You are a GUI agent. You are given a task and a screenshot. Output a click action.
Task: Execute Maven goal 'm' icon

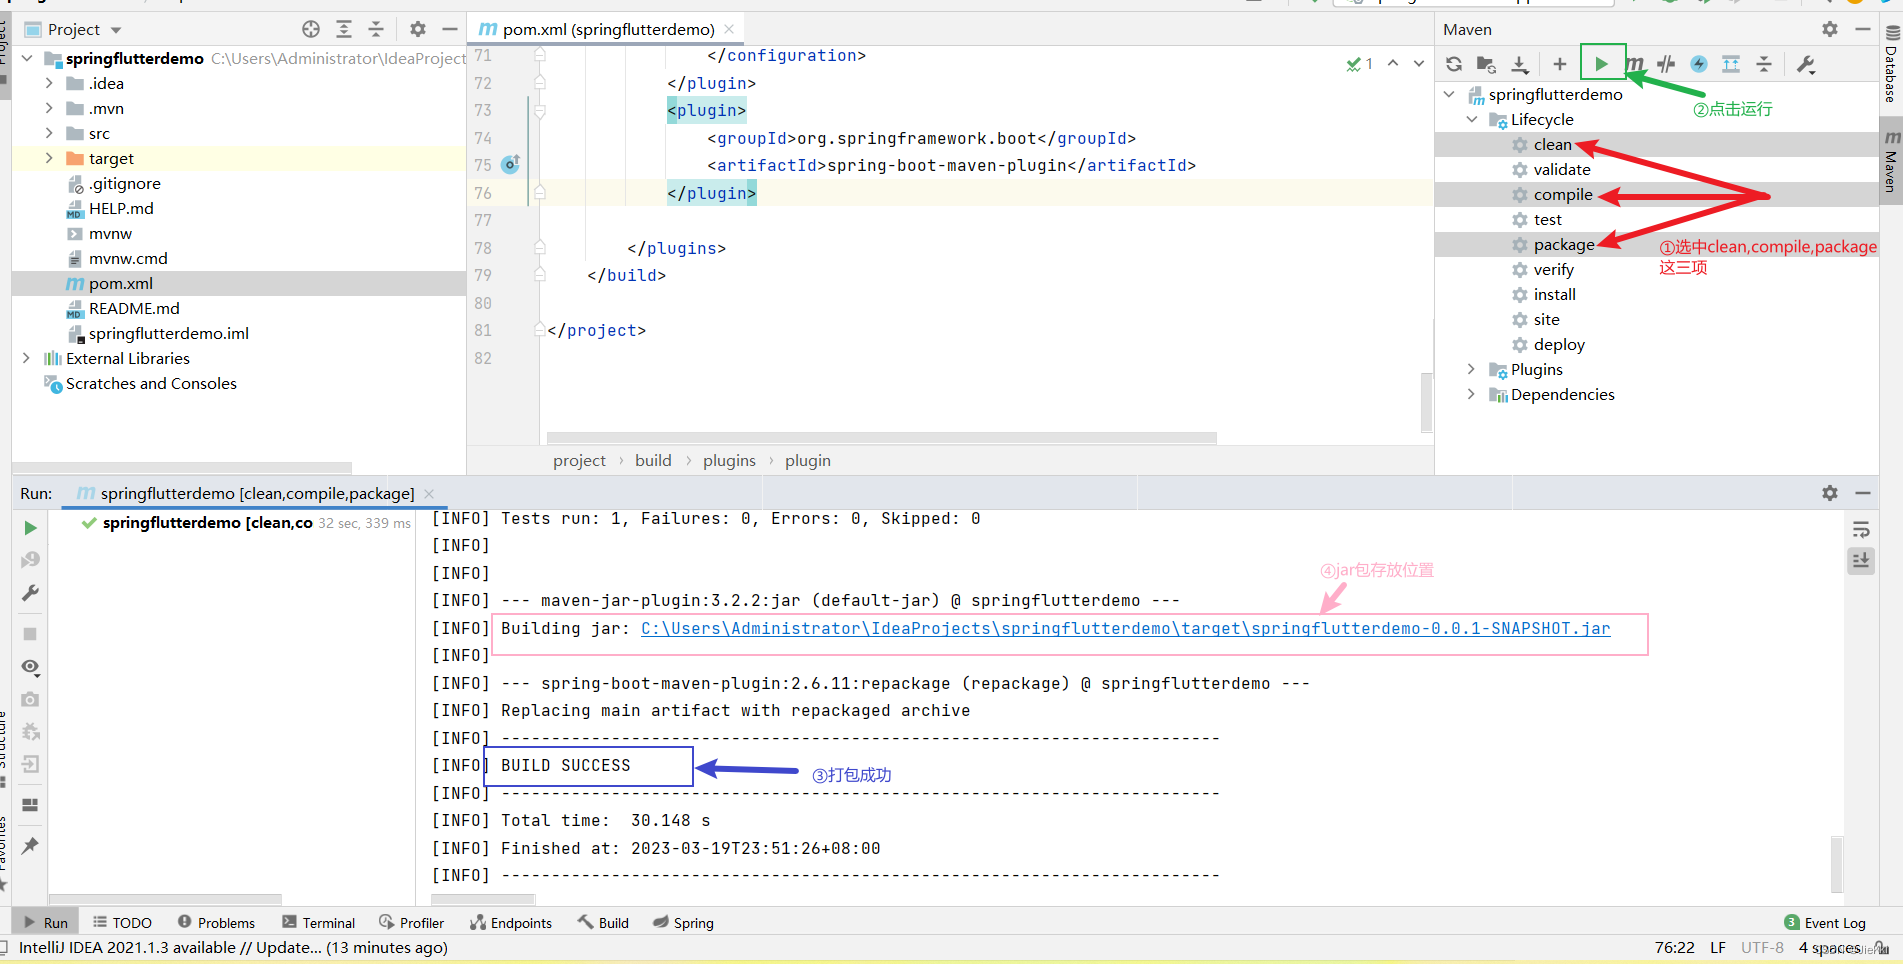pyautogui.click(x=1635, y=64)
